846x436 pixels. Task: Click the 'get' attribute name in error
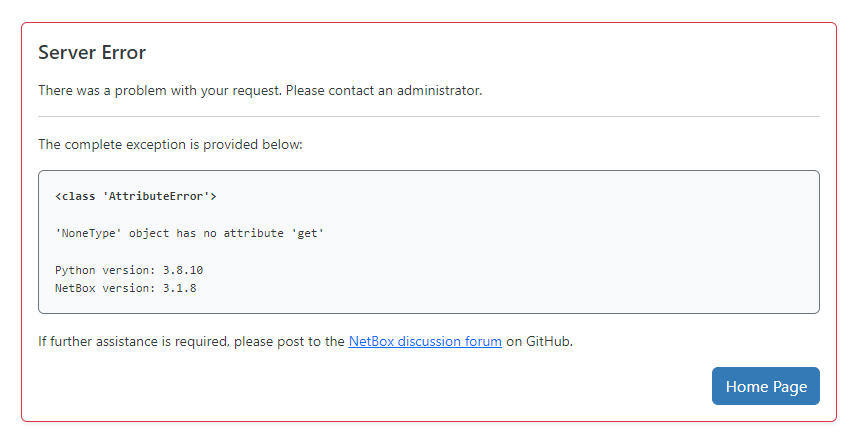point(308,233)
